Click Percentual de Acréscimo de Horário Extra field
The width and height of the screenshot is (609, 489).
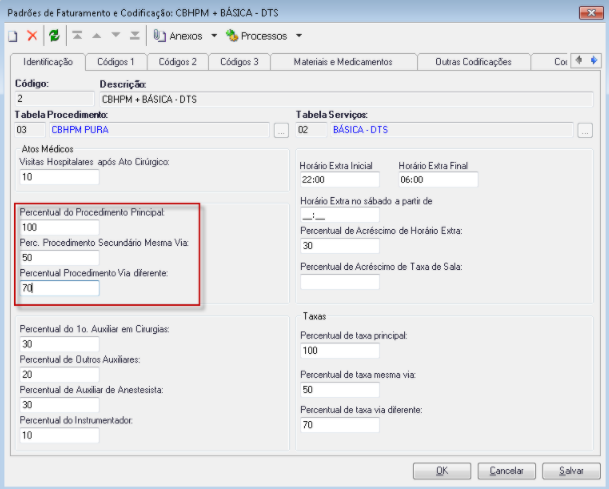point(340,246)
